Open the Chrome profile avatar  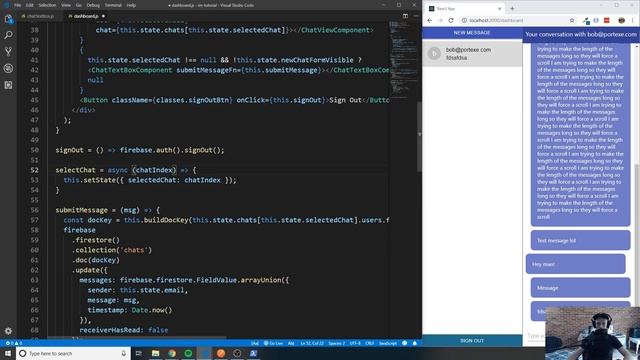click(x=621, y=20)
